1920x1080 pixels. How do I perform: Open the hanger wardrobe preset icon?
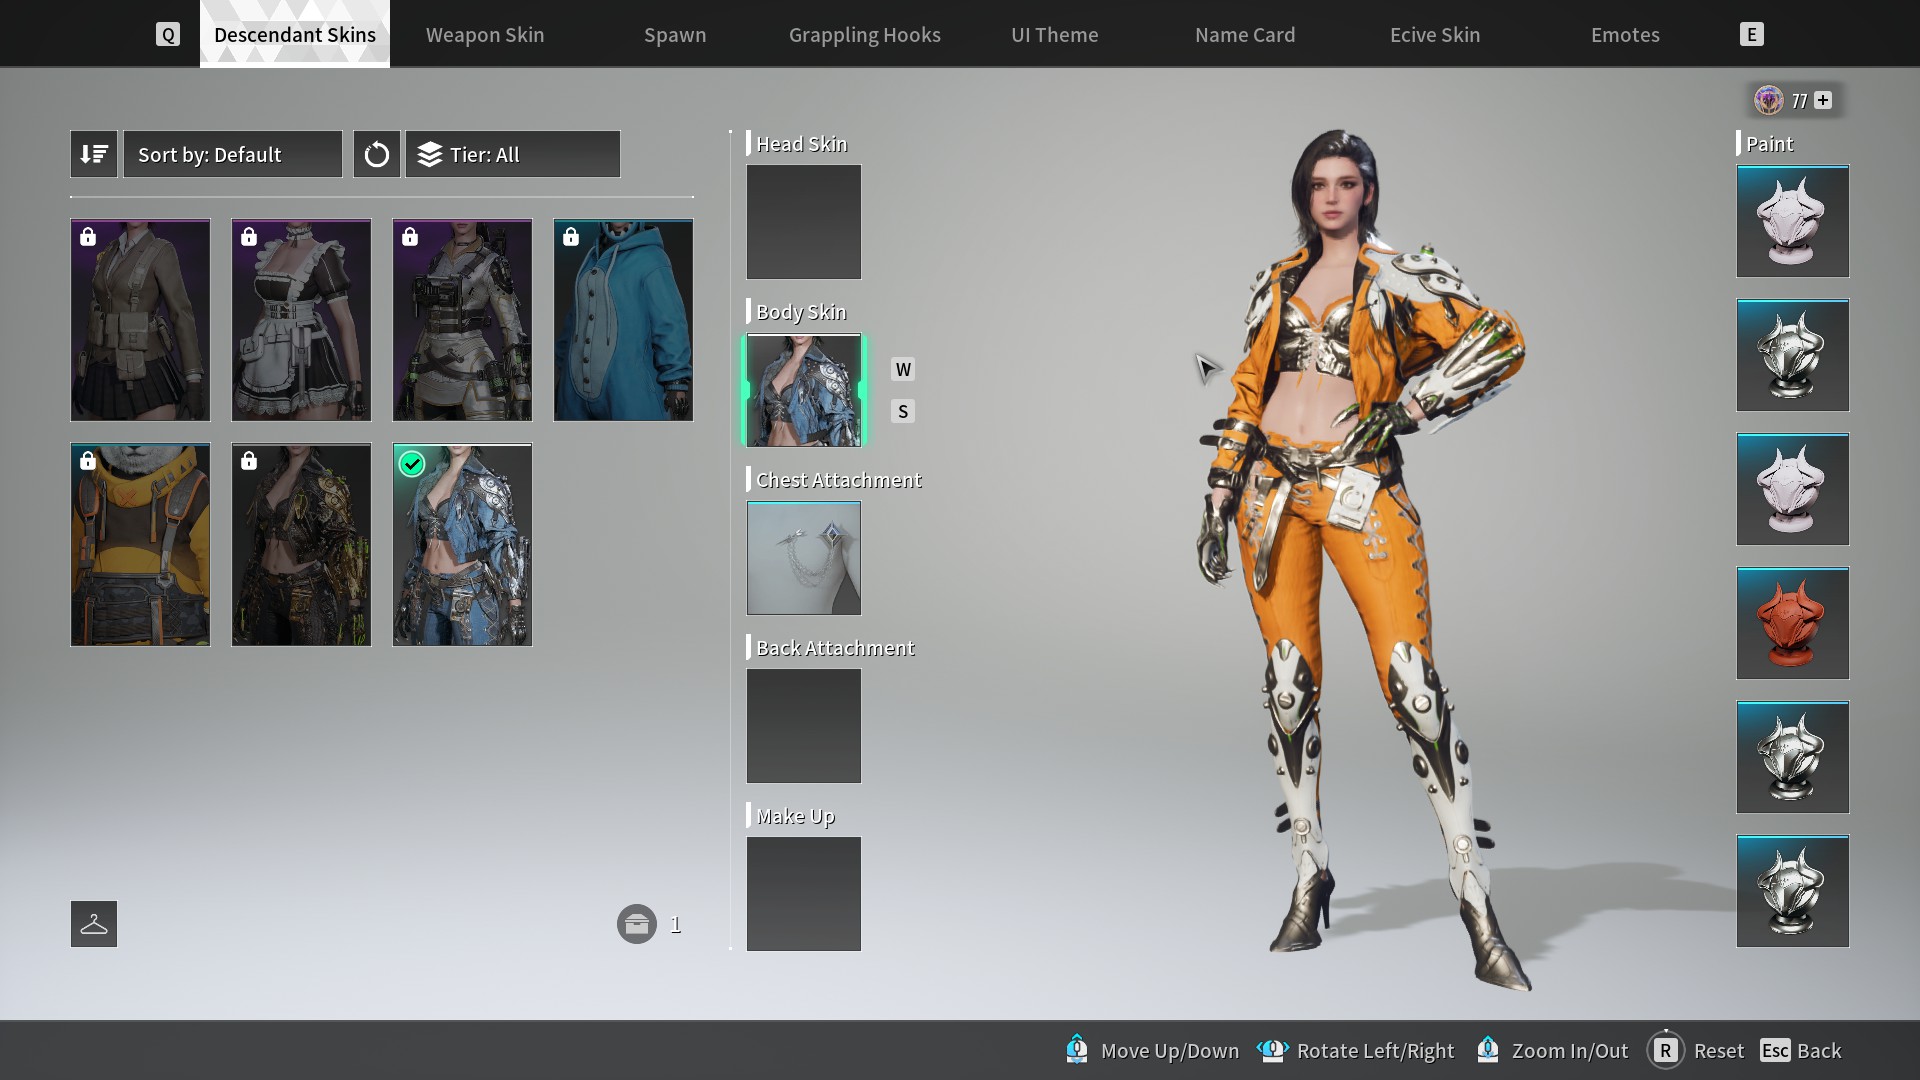click(94, 924)
